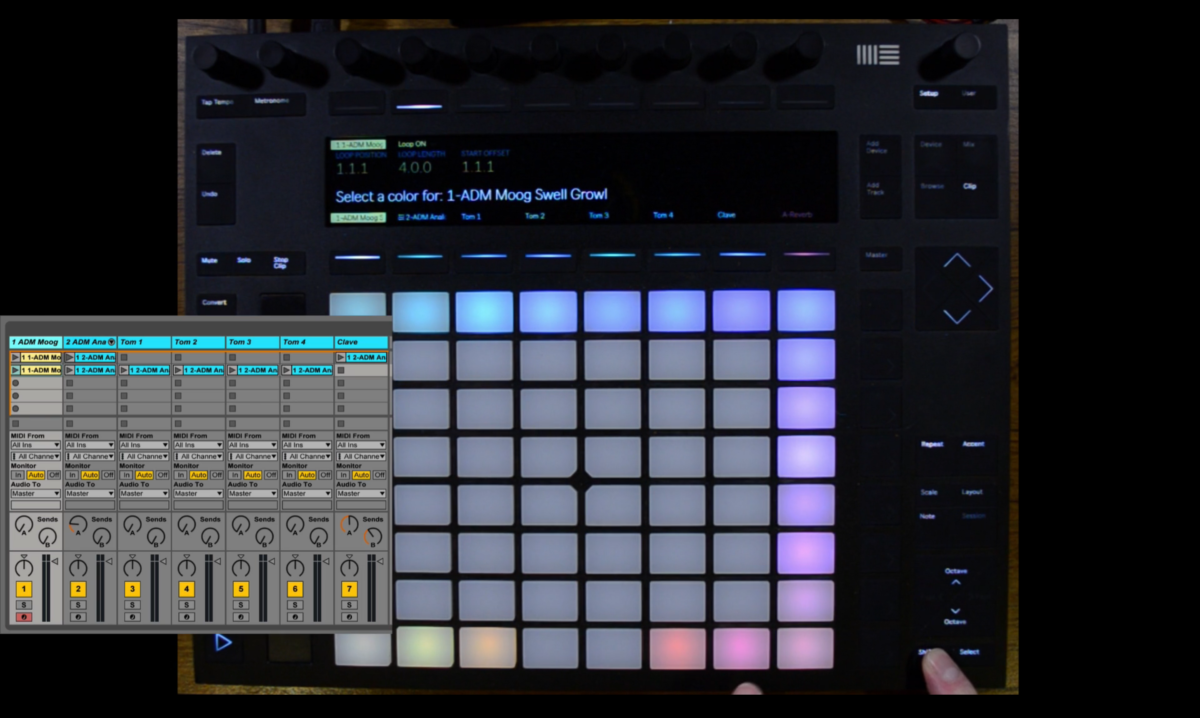
Task: Hit the Octave down chevron on Push
Action: [x=955, y=610]
